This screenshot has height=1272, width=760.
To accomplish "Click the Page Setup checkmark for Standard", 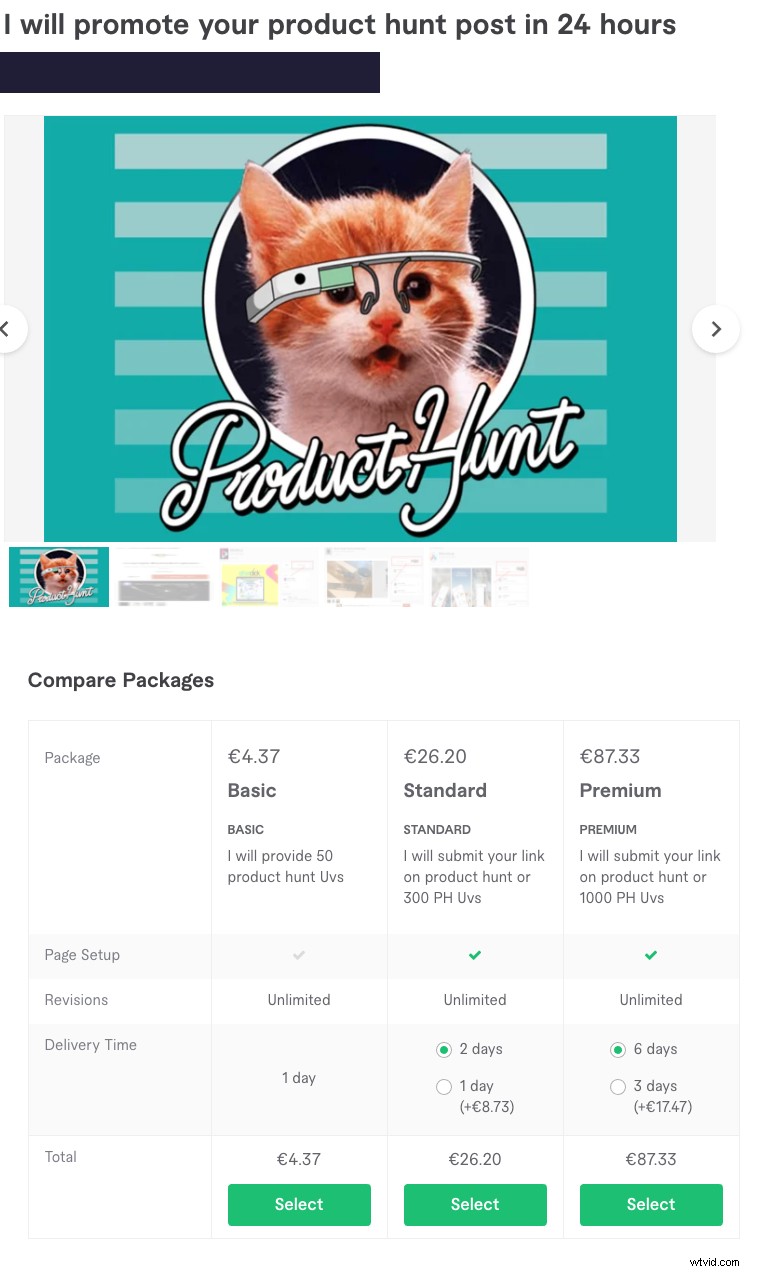I will click(x=475, y=955).
